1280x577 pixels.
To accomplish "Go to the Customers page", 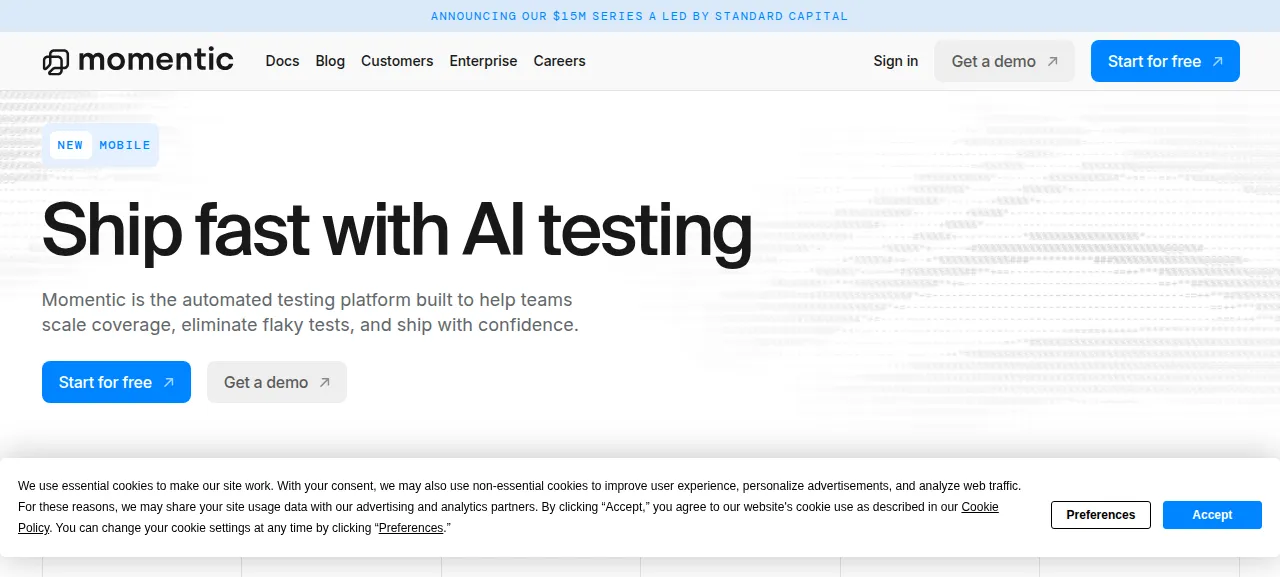I will [x=397, y=61].
